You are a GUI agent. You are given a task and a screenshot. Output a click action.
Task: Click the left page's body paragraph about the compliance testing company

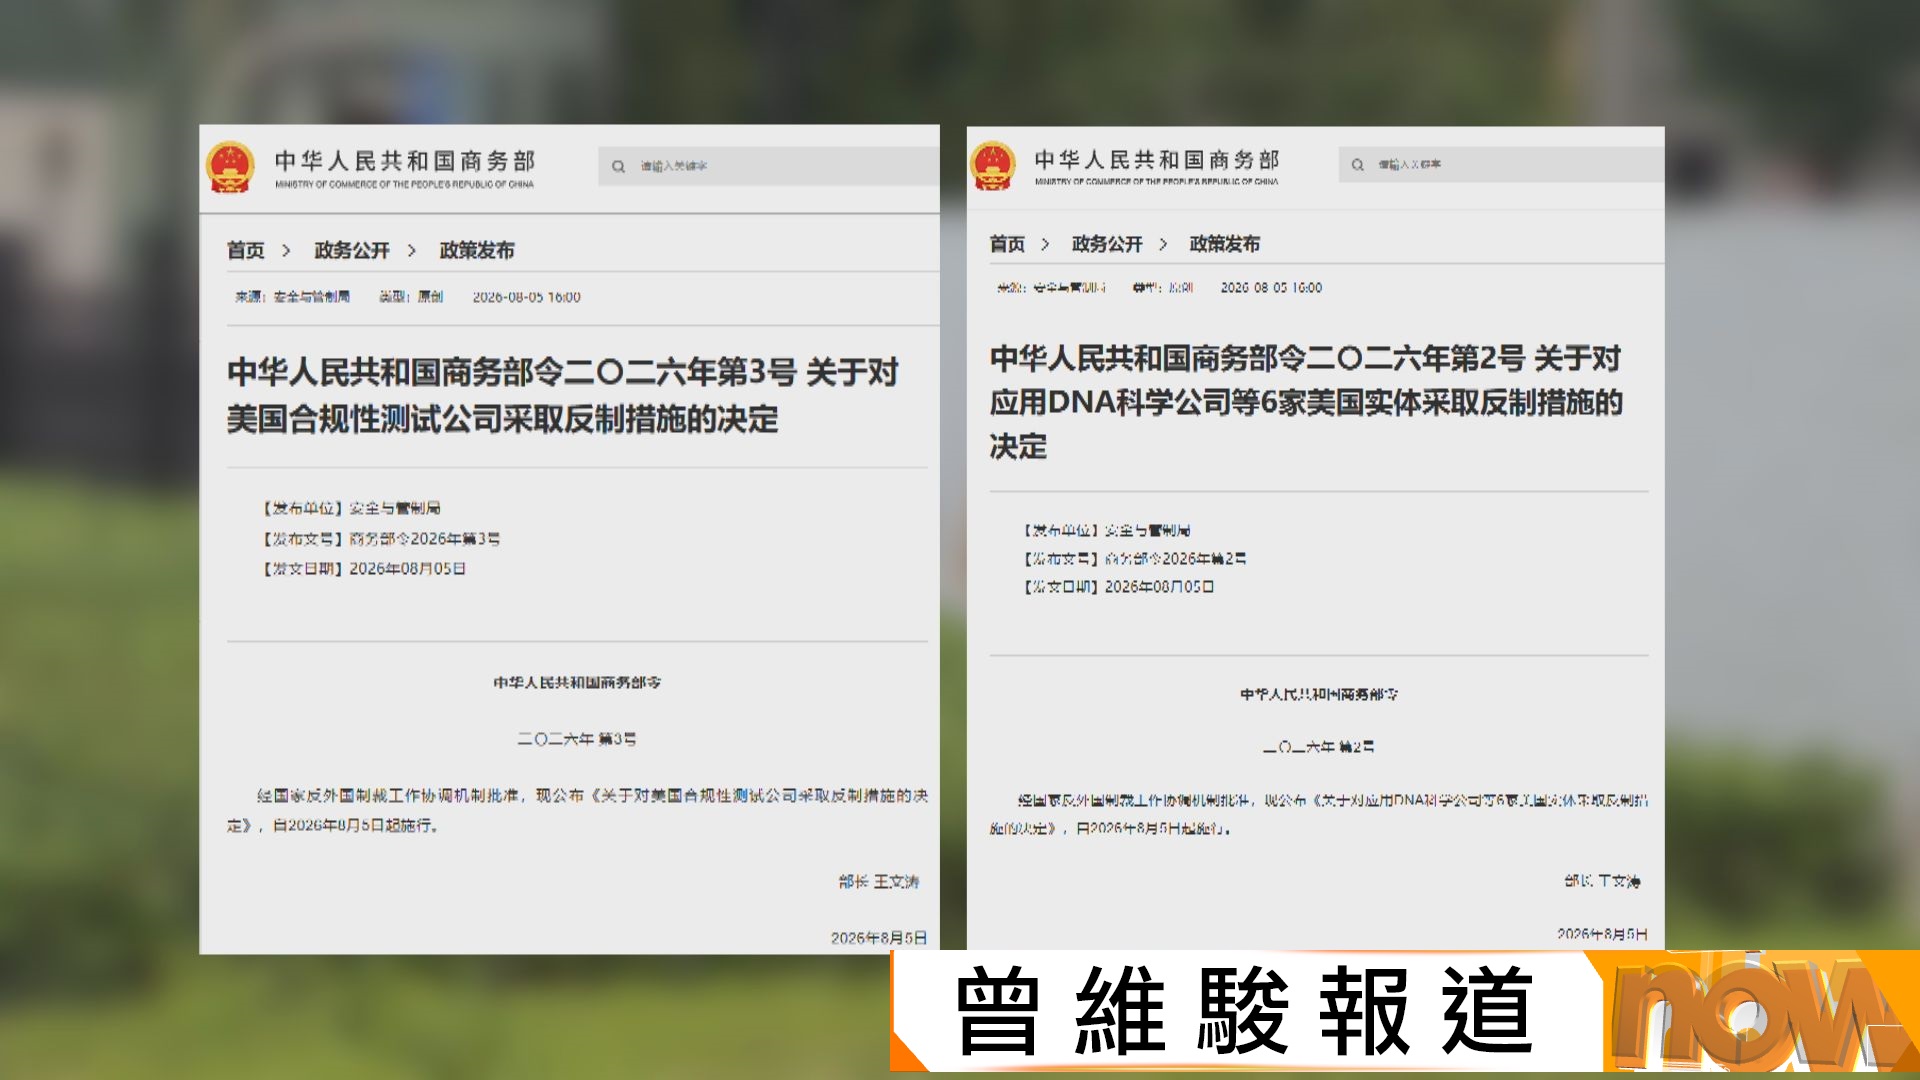(x=577, y=810)
